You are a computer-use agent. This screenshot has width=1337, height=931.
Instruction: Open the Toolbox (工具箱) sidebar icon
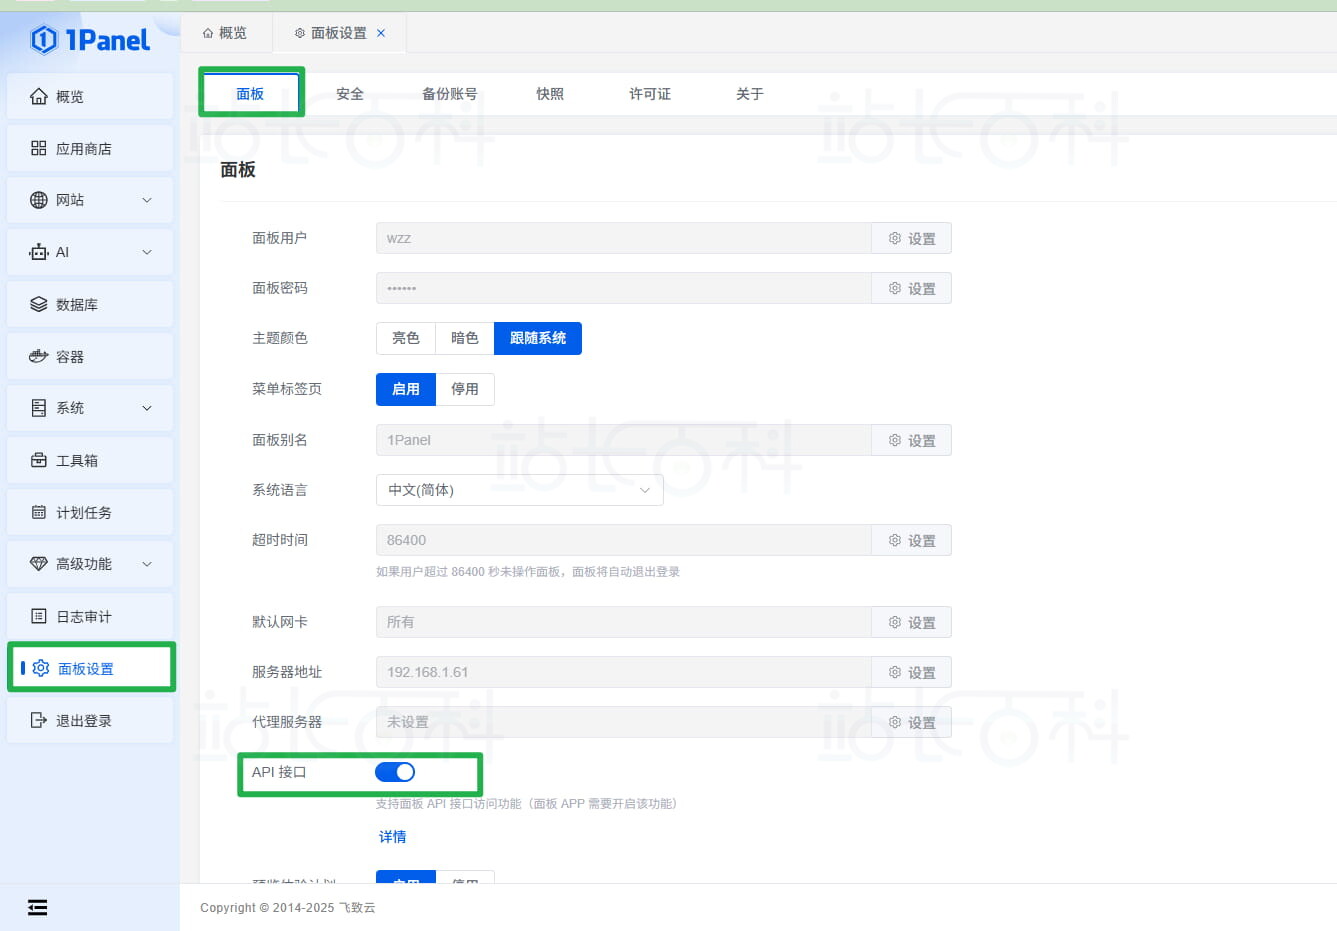tap(39, 460)
